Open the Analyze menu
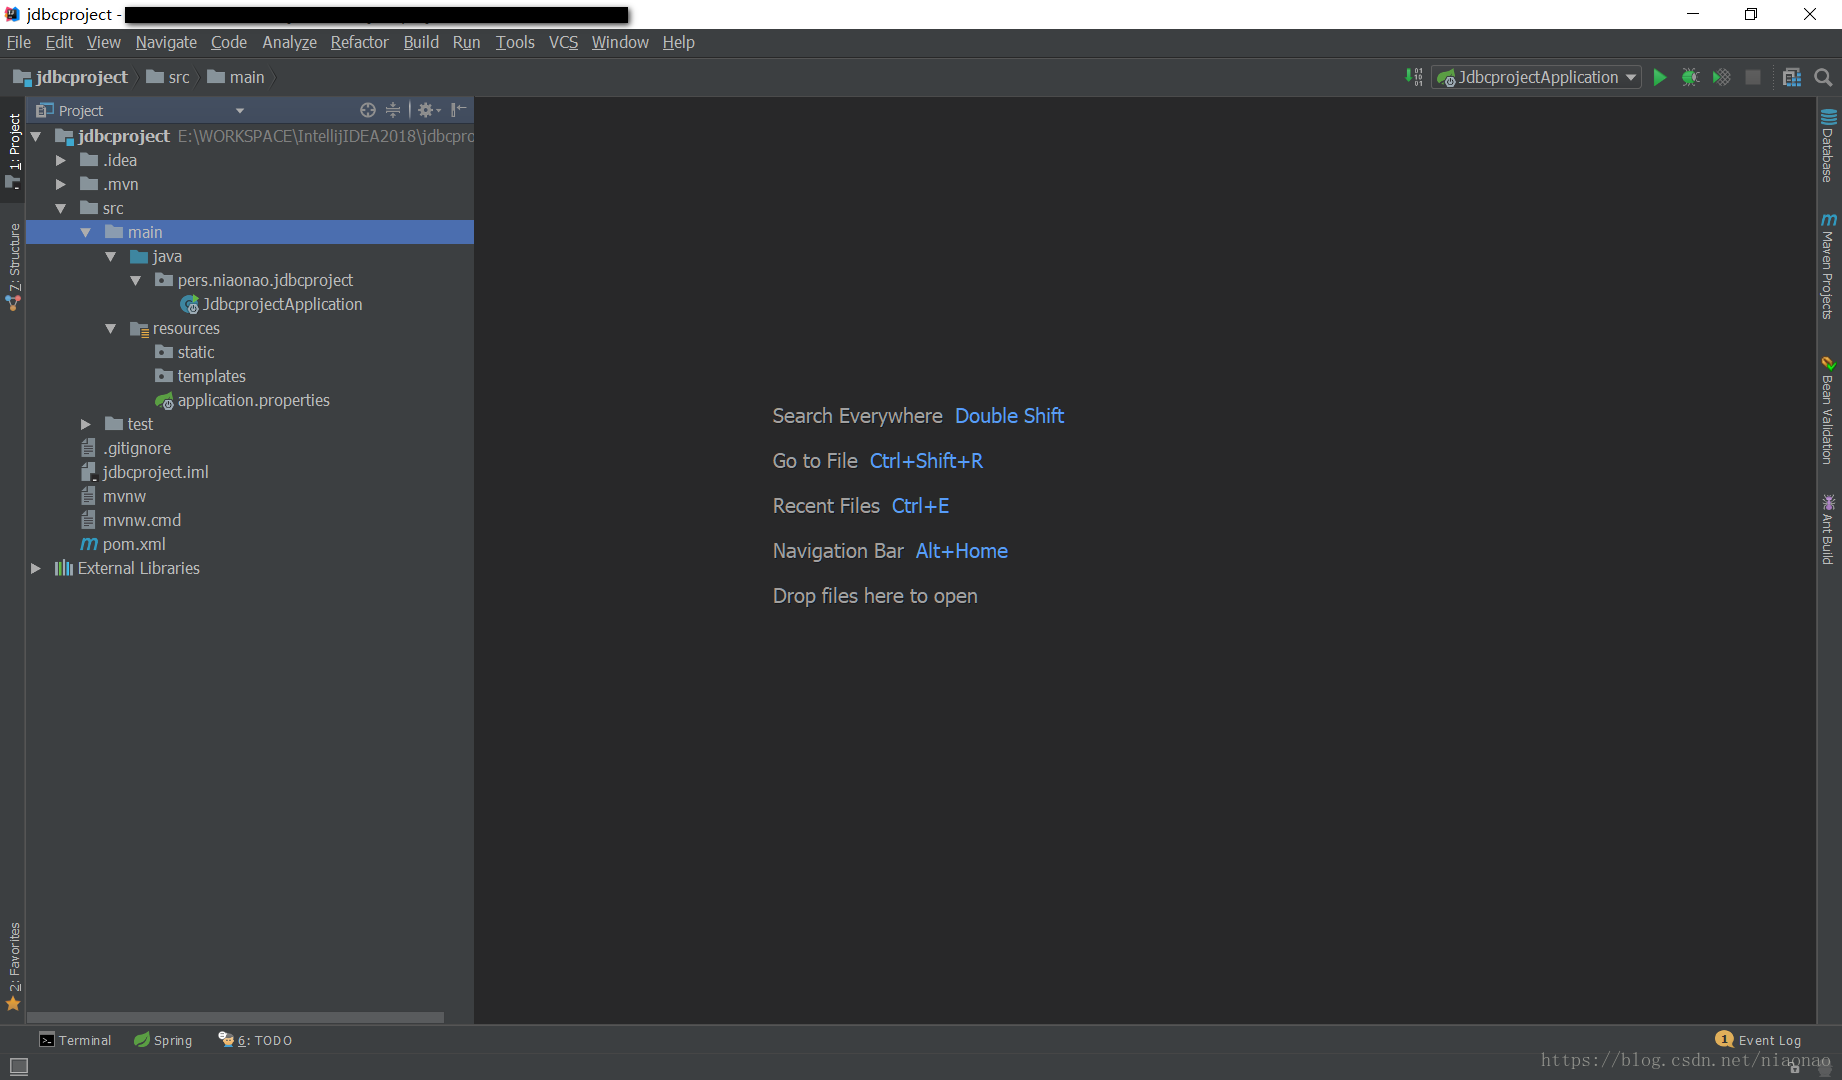 (289, 42)
